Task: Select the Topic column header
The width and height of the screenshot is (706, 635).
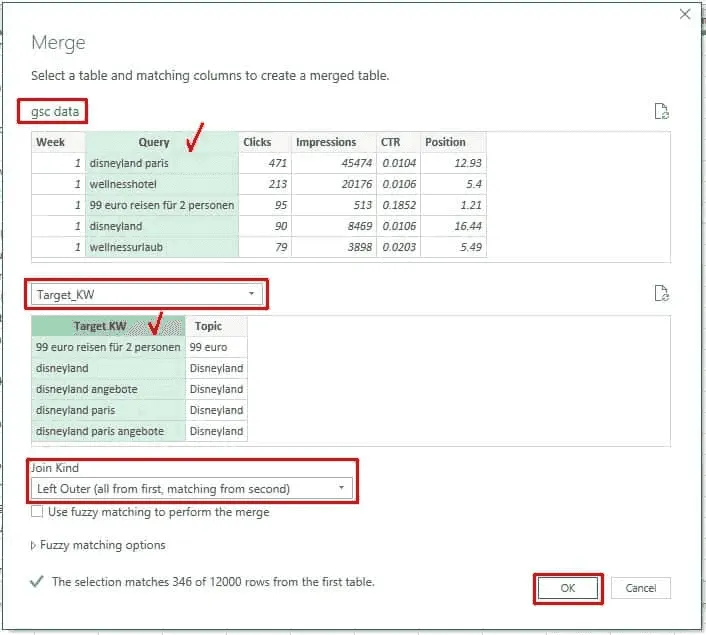Action: tap(208, 326)
